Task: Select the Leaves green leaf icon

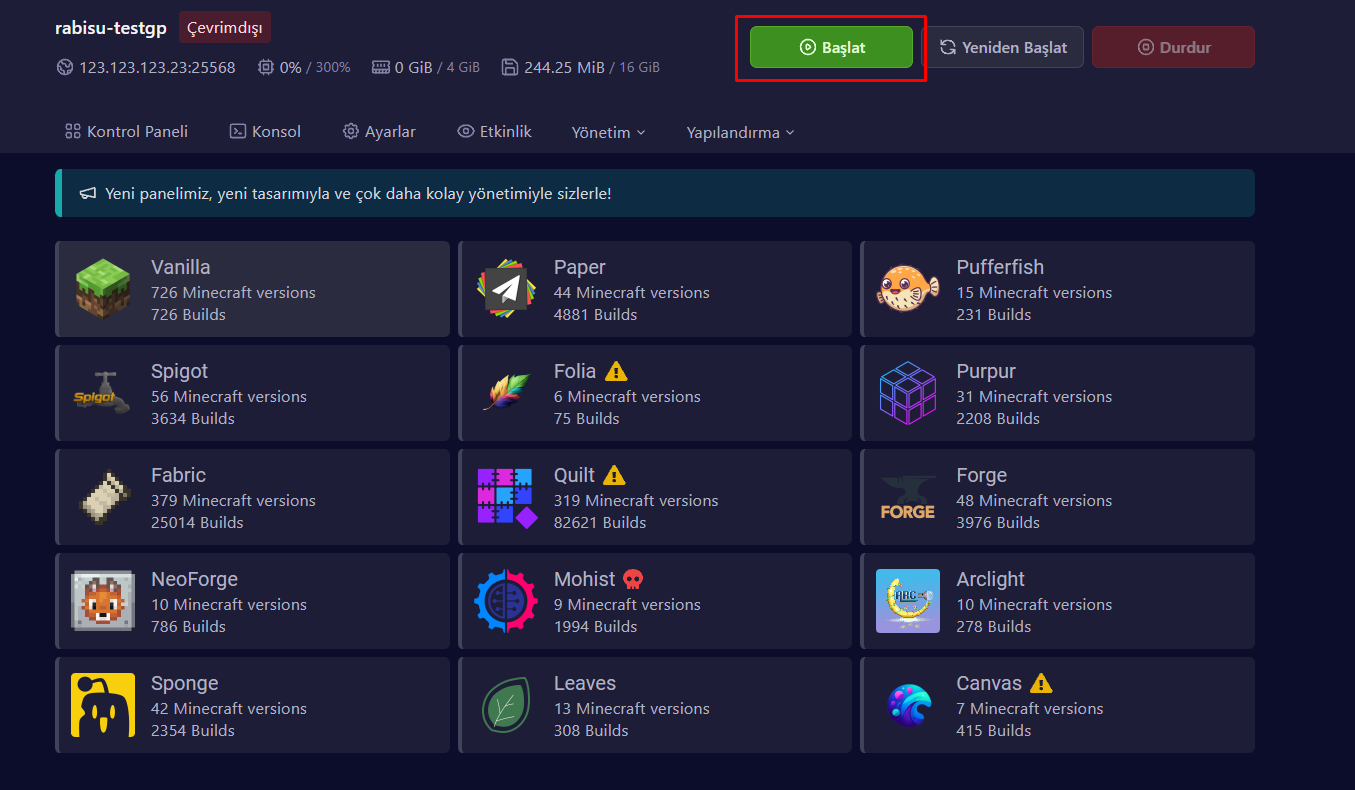Action: pos(506,705)
